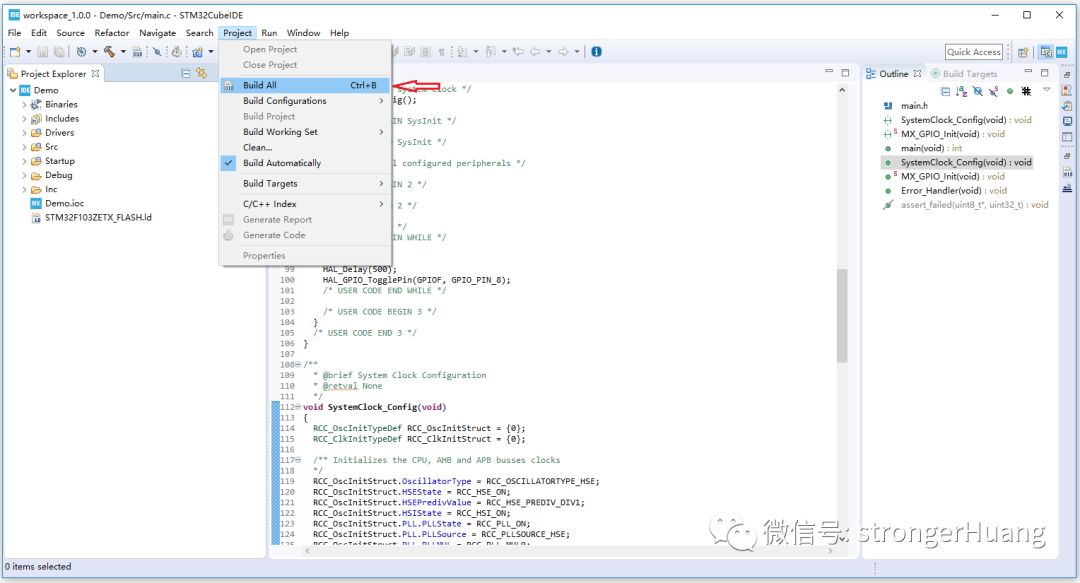1080x583 pixels.
Task: Collapse SystemClock_Config function fold marker
Action: pyautogui.click(x=298, y=407)
